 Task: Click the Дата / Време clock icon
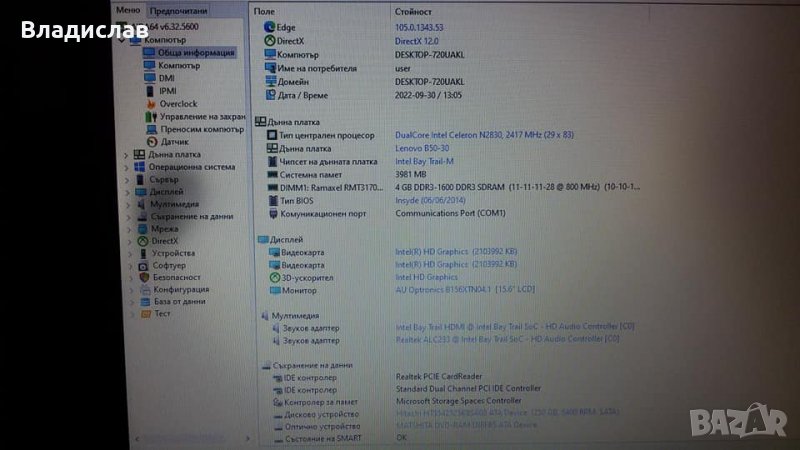pos(269,95)
